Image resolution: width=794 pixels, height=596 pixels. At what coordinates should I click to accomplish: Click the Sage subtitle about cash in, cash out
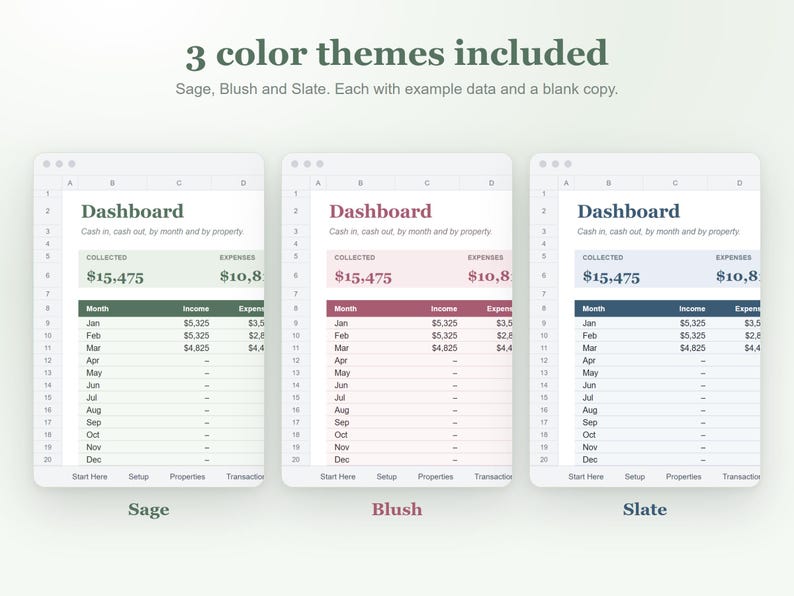[163, 231]
